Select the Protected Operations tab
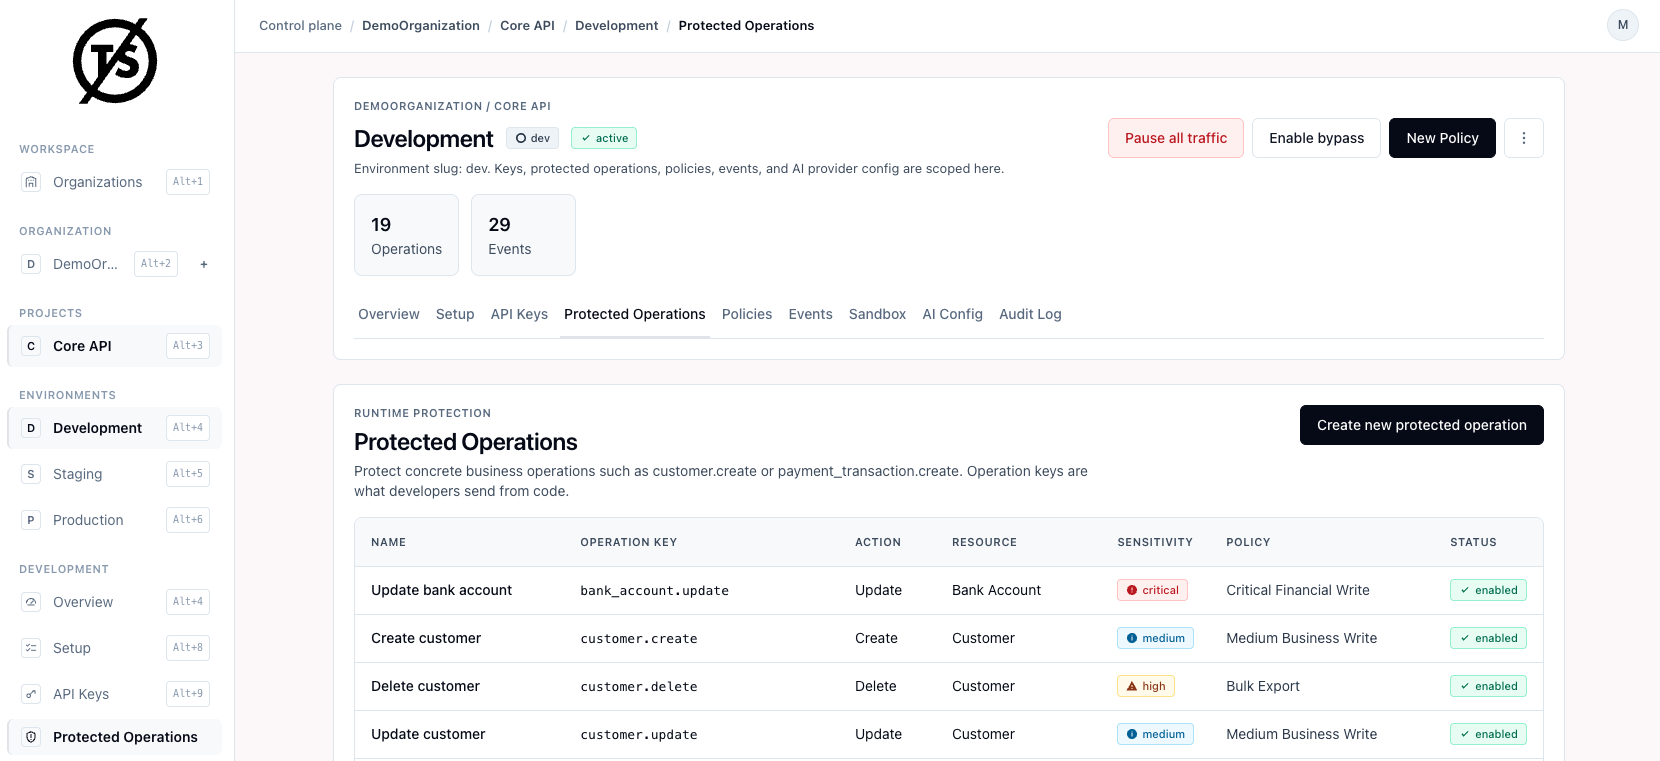The width and height of the screenshot is (1660, 761). coord(635,314)
